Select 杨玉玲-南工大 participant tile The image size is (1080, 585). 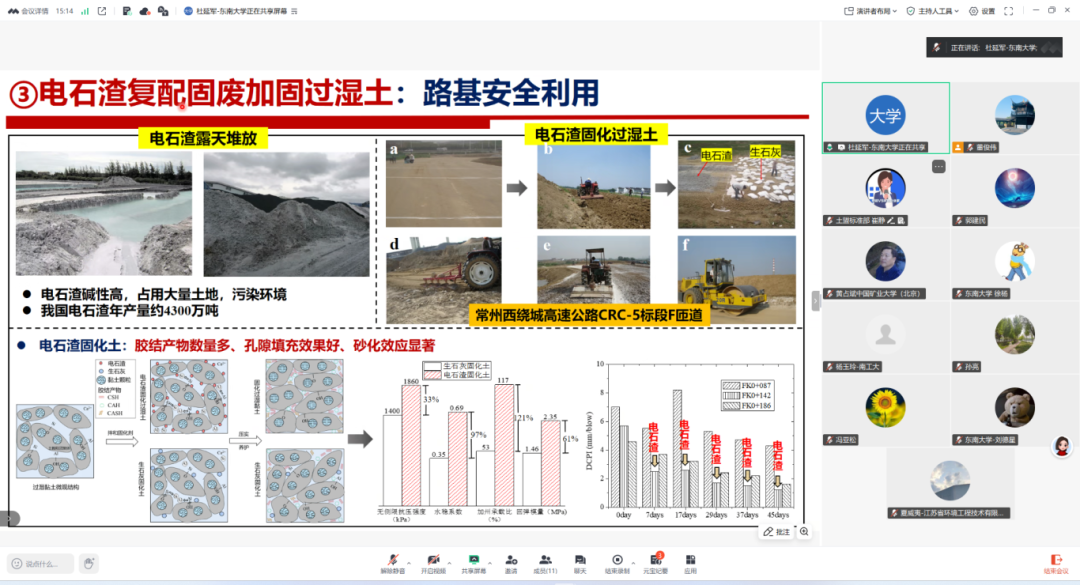(x=886, y=338)
